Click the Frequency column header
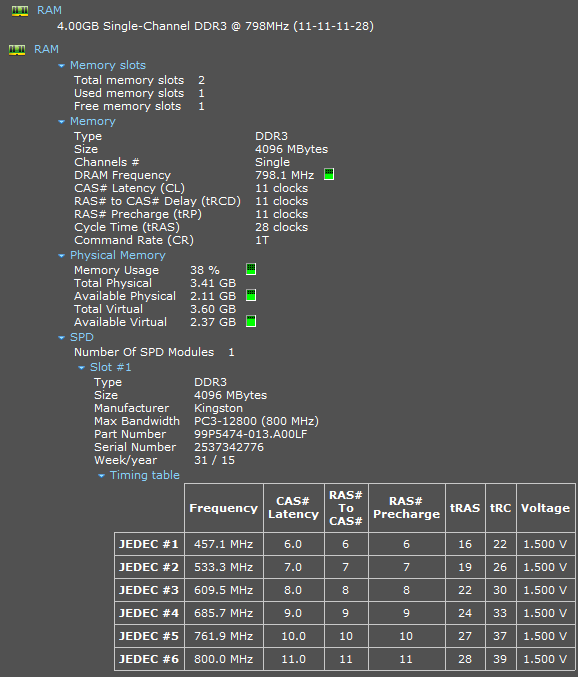Viewport: 578px width, 677px height. click(224, 508)
